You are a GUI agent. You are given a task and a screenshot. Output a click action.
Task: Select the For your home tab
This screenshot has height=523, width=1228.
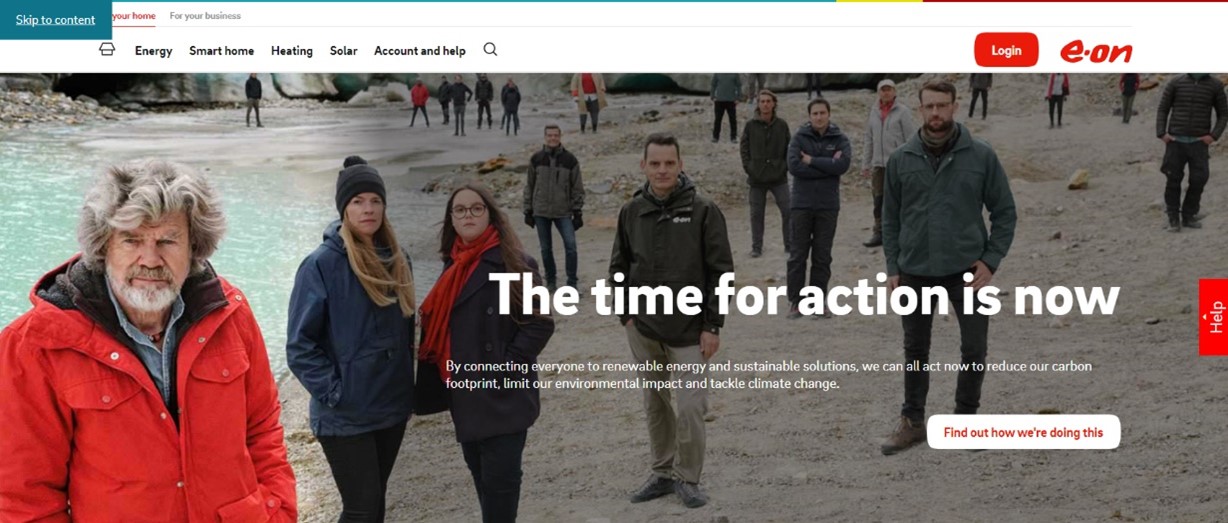(x=133, y=16)
